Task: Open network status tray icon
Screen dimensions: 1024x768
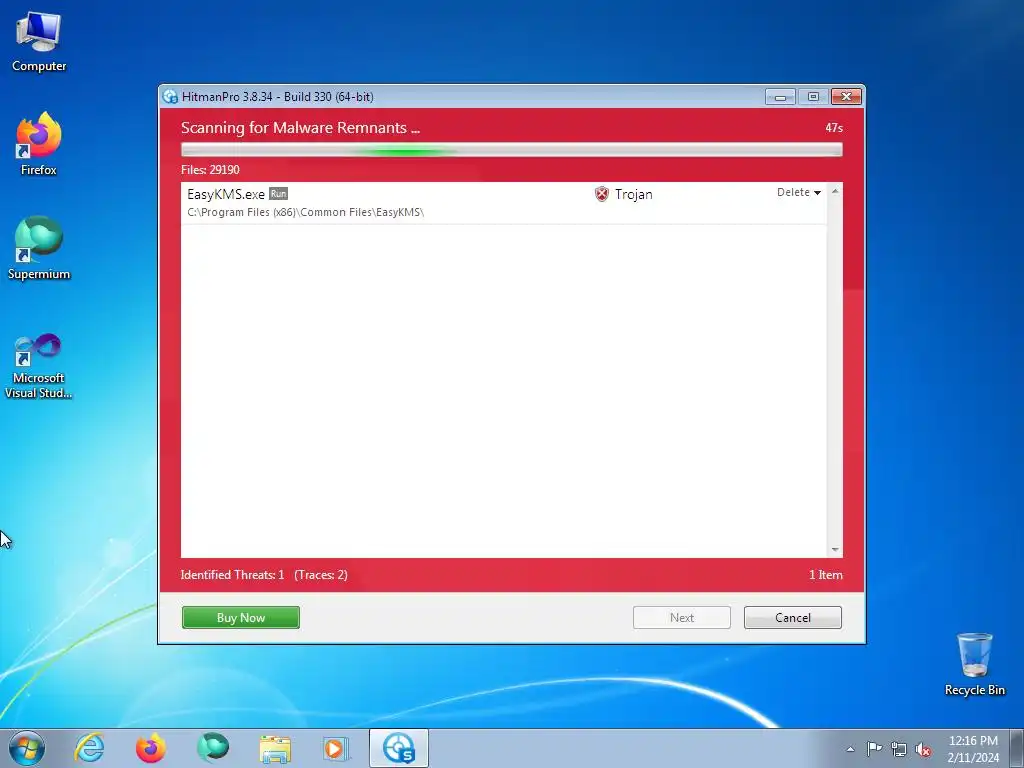Action: (899, 749)
